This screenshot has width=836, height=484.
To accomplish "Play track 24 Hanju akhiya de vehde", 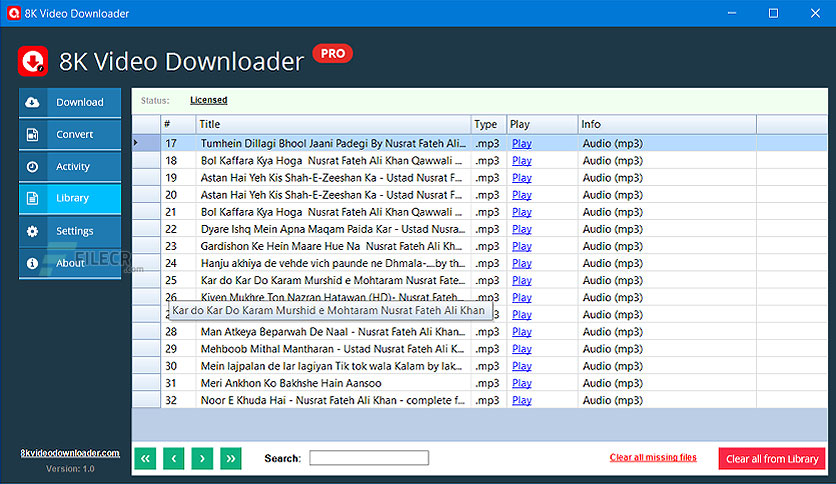I will coord(521,263).
